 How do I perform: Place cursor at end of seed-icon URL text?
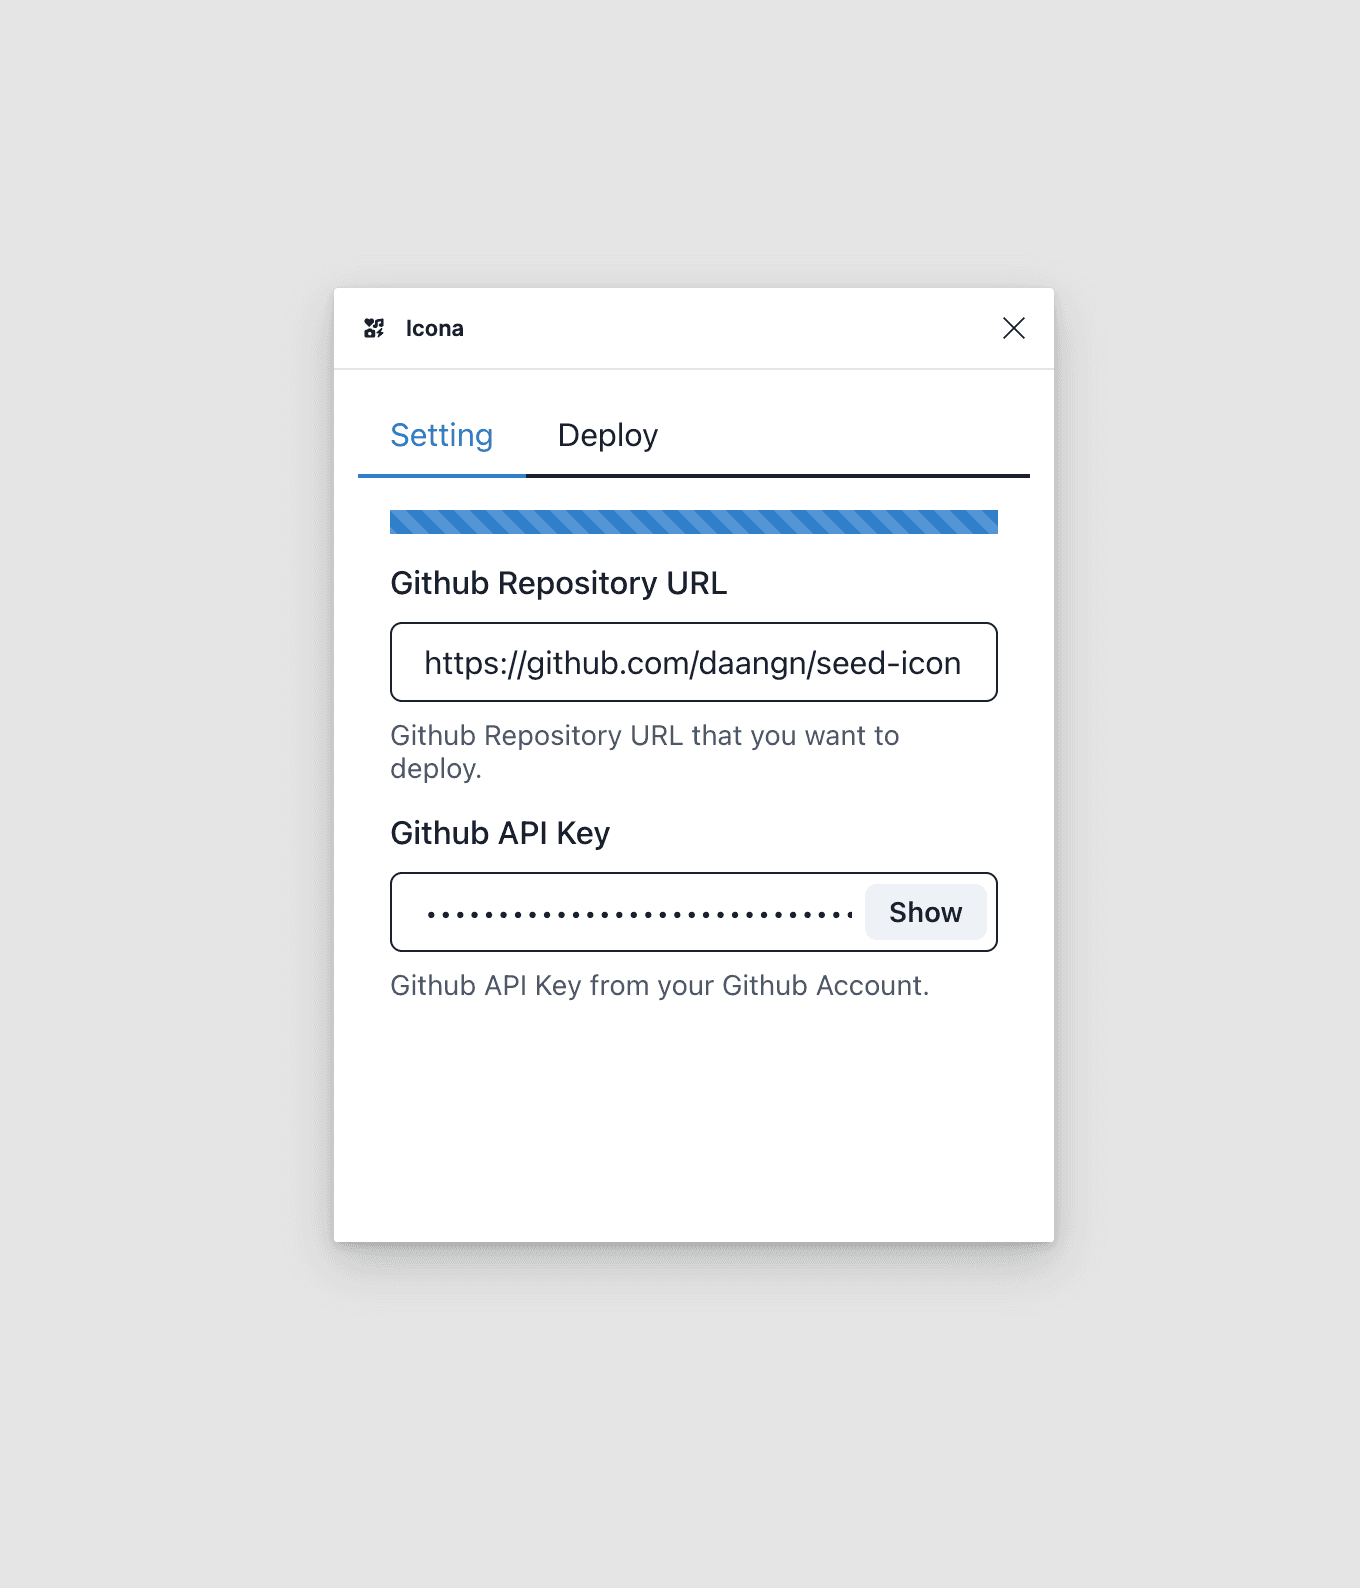(x=962, y=663)
